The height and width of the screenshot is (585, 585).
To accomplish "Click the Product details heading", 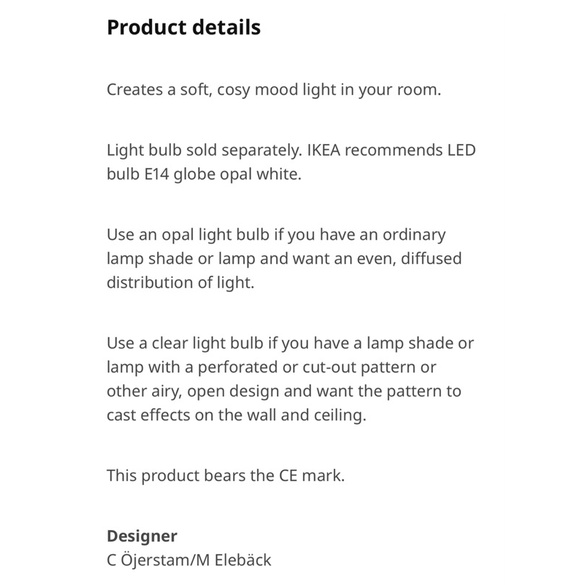I will tap(184, 27).
